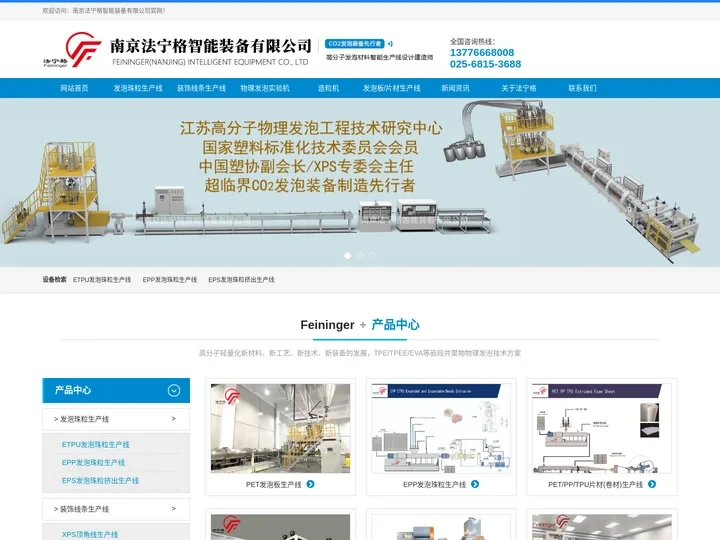Click the EPP发泡珠粒生产线 quick link under the banner
The width and height of the screenshot is (720, 540).
[x=170, y=280]
